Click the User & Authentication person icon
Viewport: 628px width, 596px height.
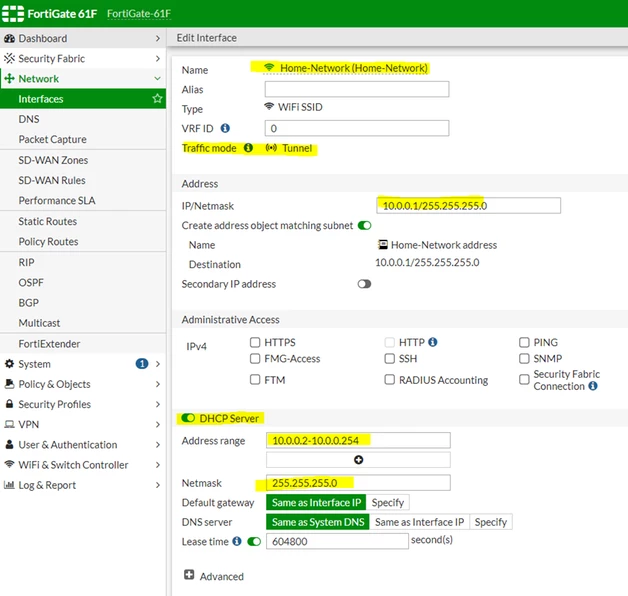pos(9,444)
